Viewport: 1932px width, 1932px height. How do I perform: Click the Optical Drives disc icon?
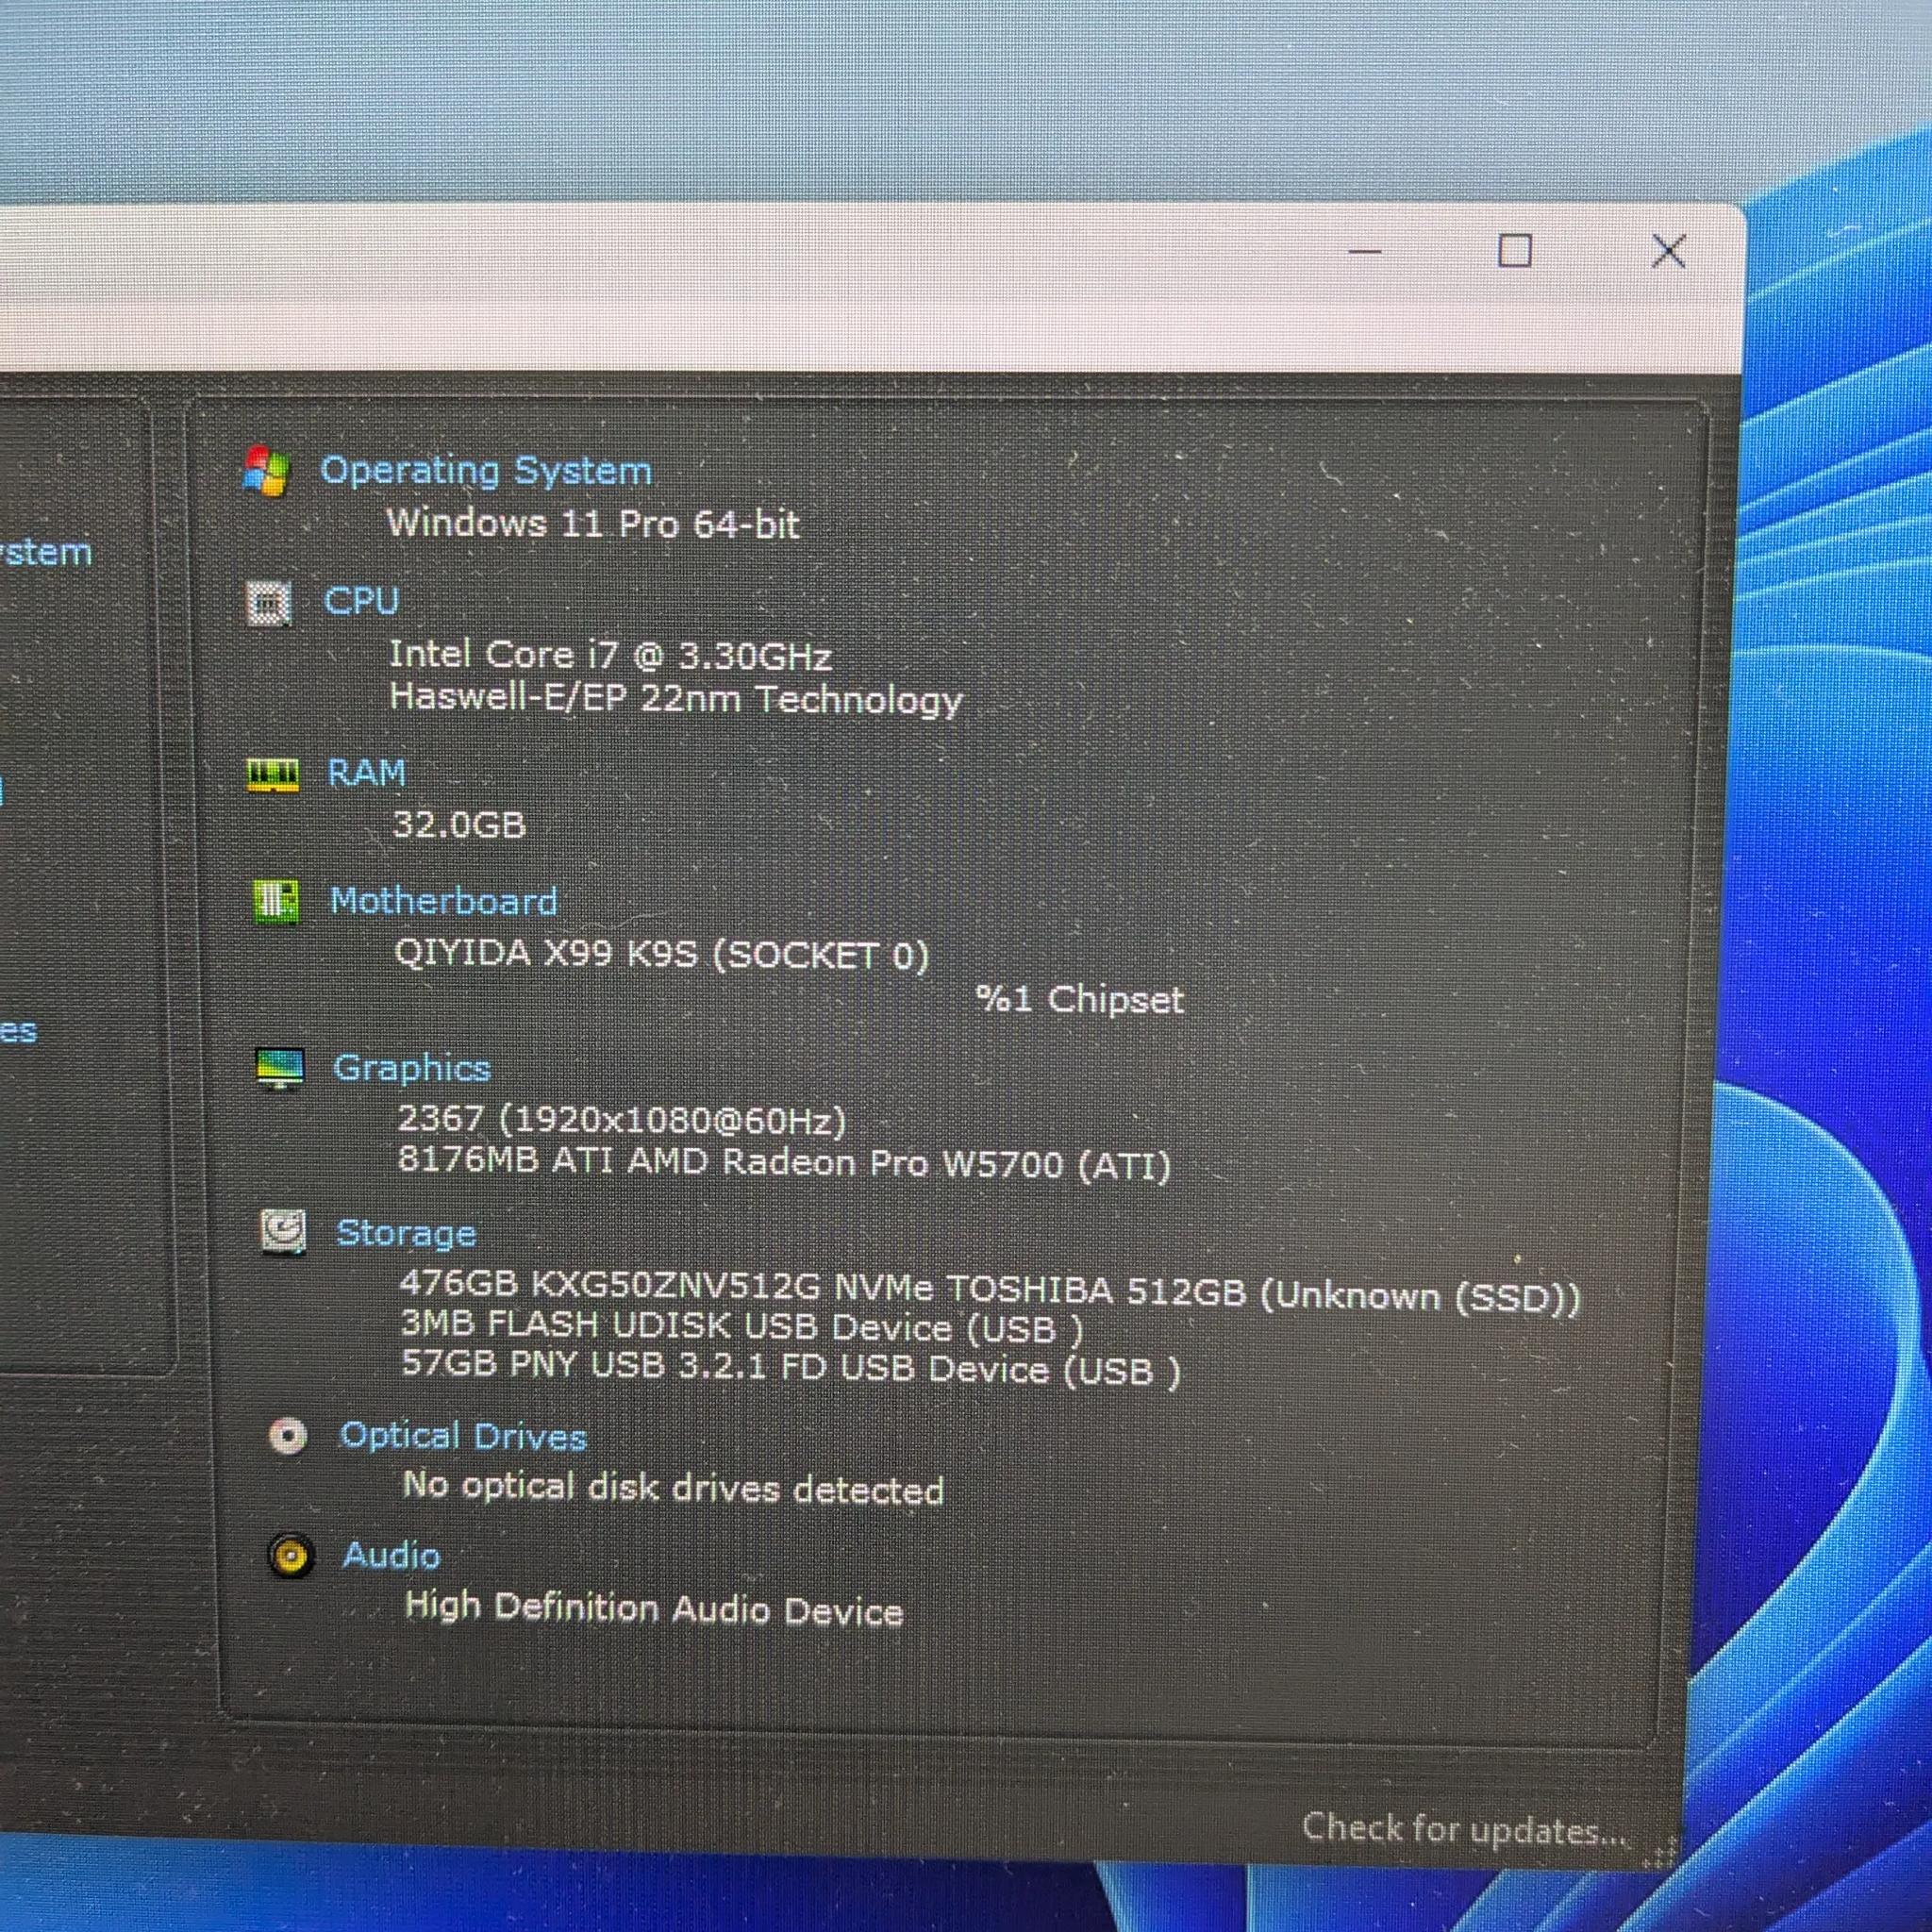(288, 1438)
